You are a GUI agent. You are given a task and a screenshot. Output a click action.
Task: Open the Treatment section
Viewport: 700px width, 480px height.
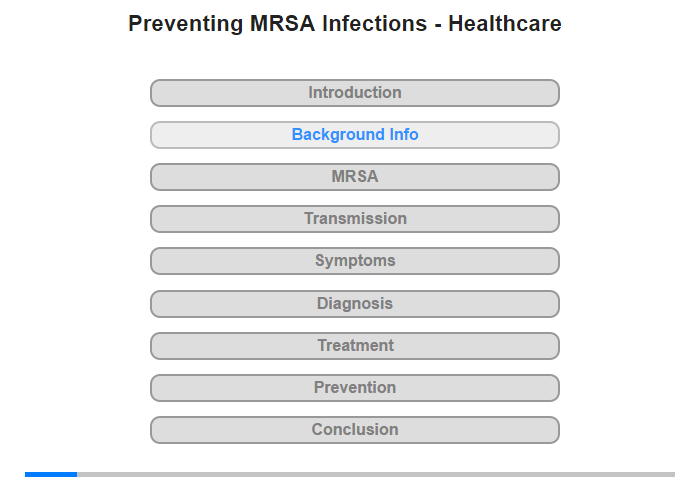(354, 346)
